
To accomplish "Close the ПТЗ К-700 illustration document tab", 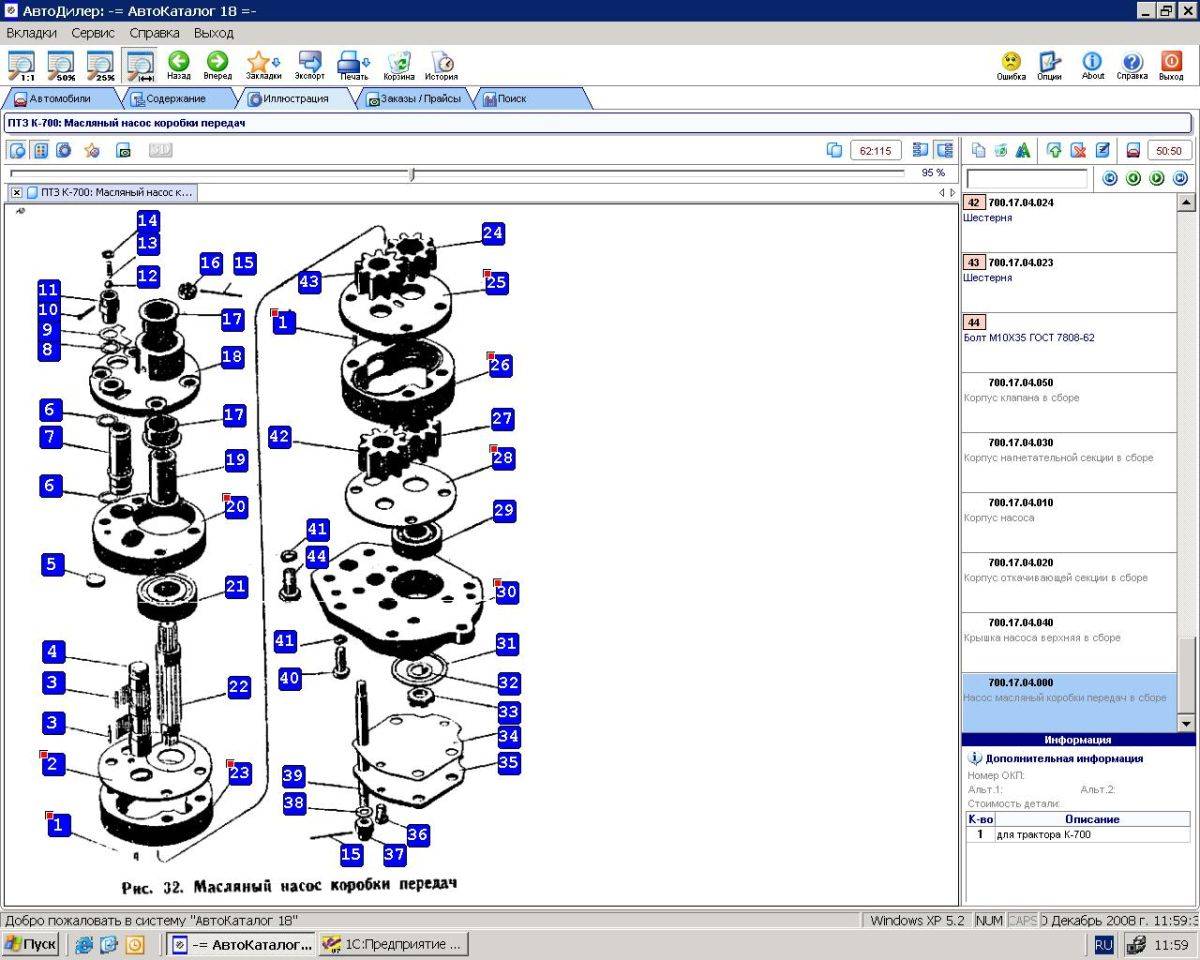I will coord(17,192).
